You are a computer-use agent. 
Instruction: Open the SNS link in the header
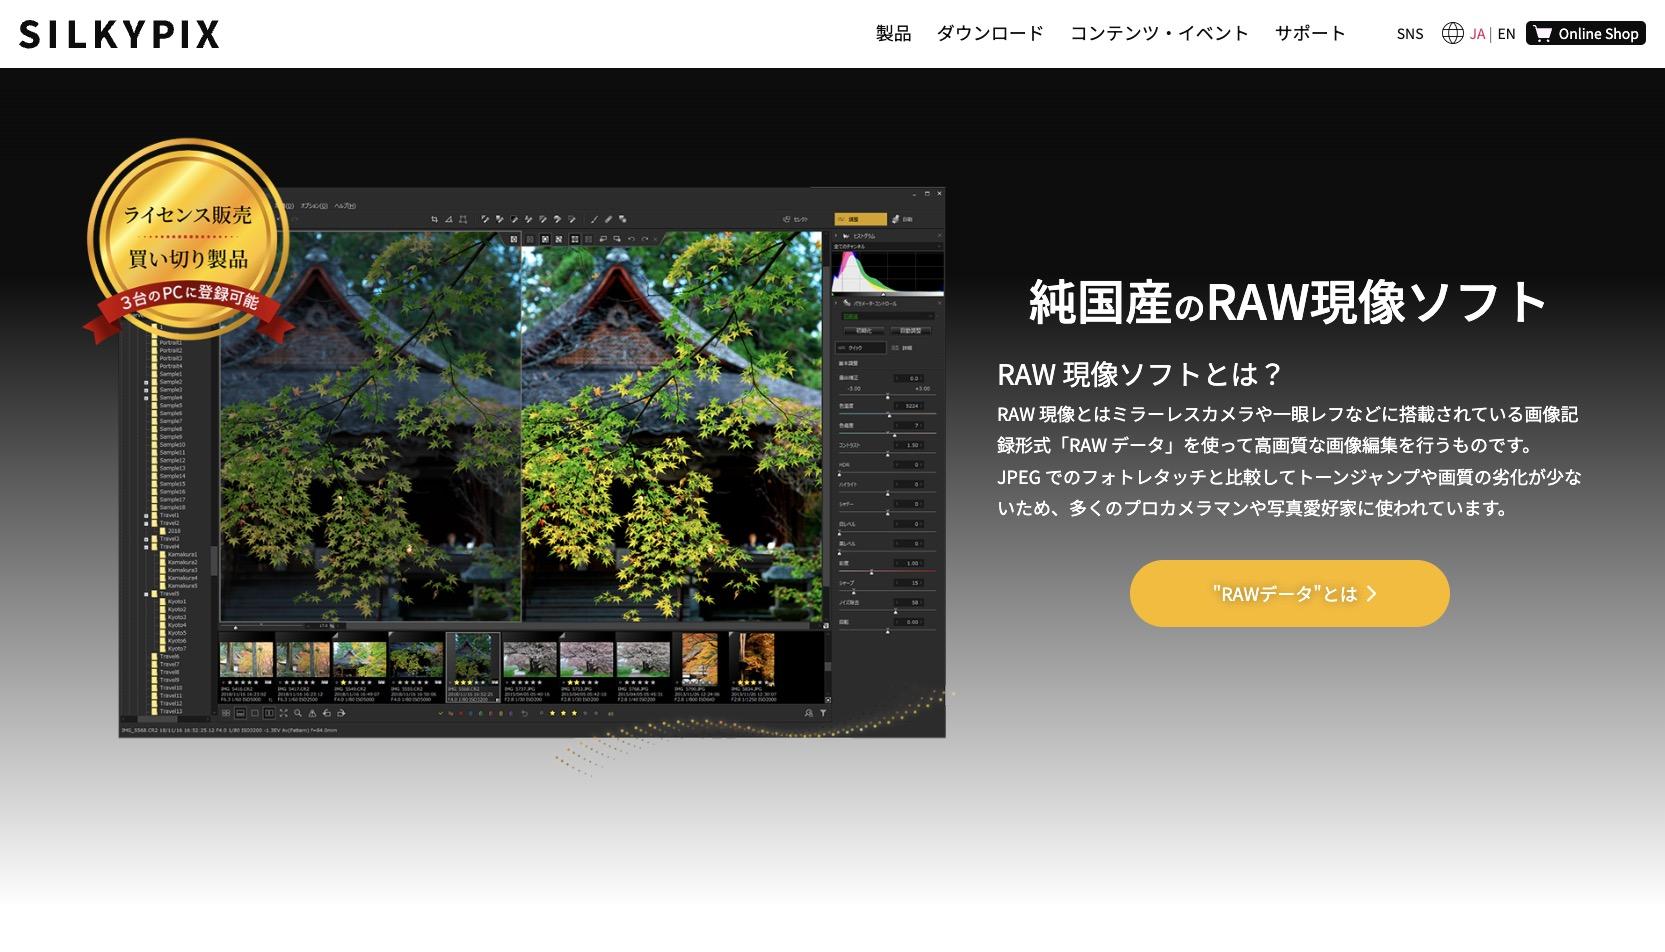click(1410, 34)
